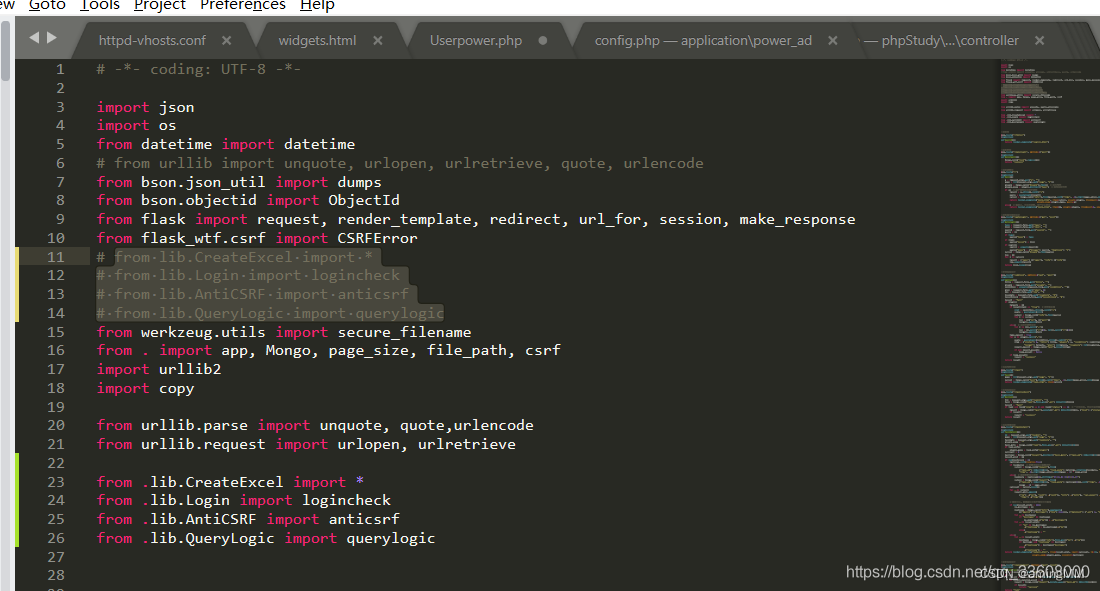Click the left sidebar scrollbar
This screenshot has height=591, width=1100.
coord(6,51)
